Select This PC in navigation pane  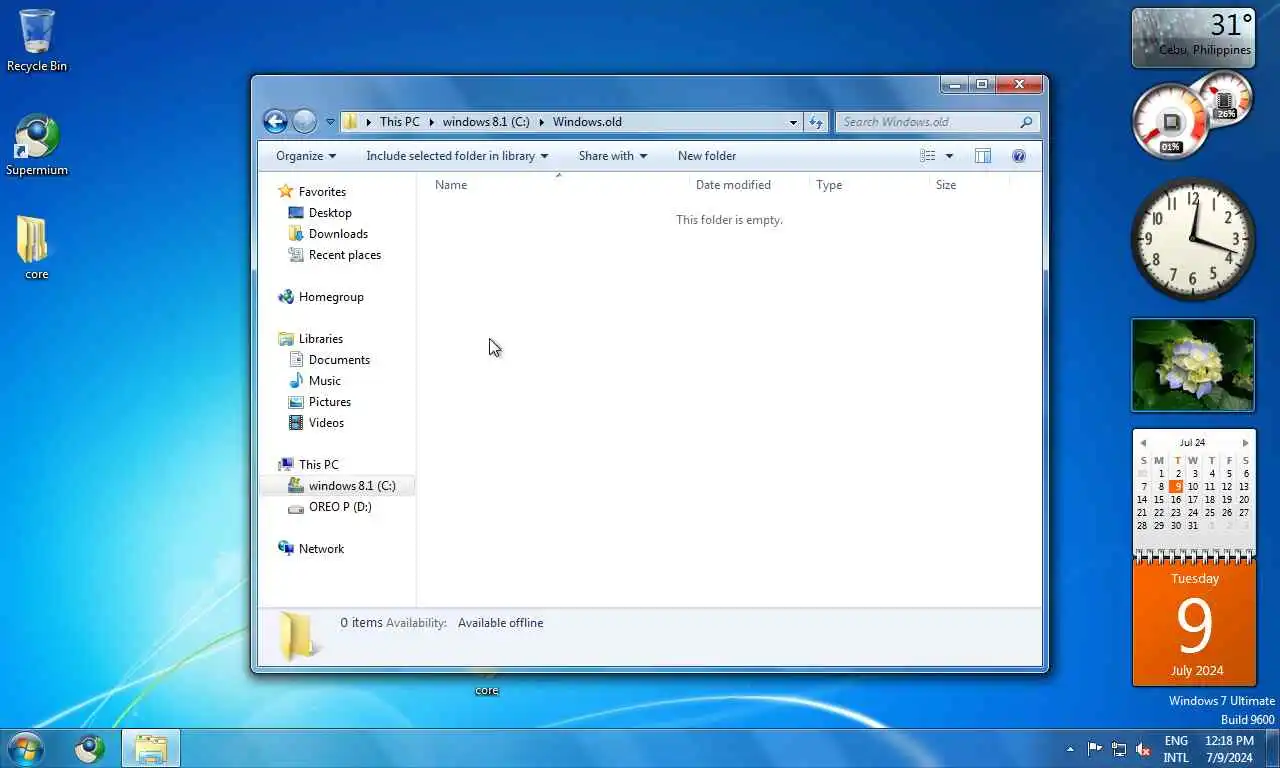click(x=309, y=465)
